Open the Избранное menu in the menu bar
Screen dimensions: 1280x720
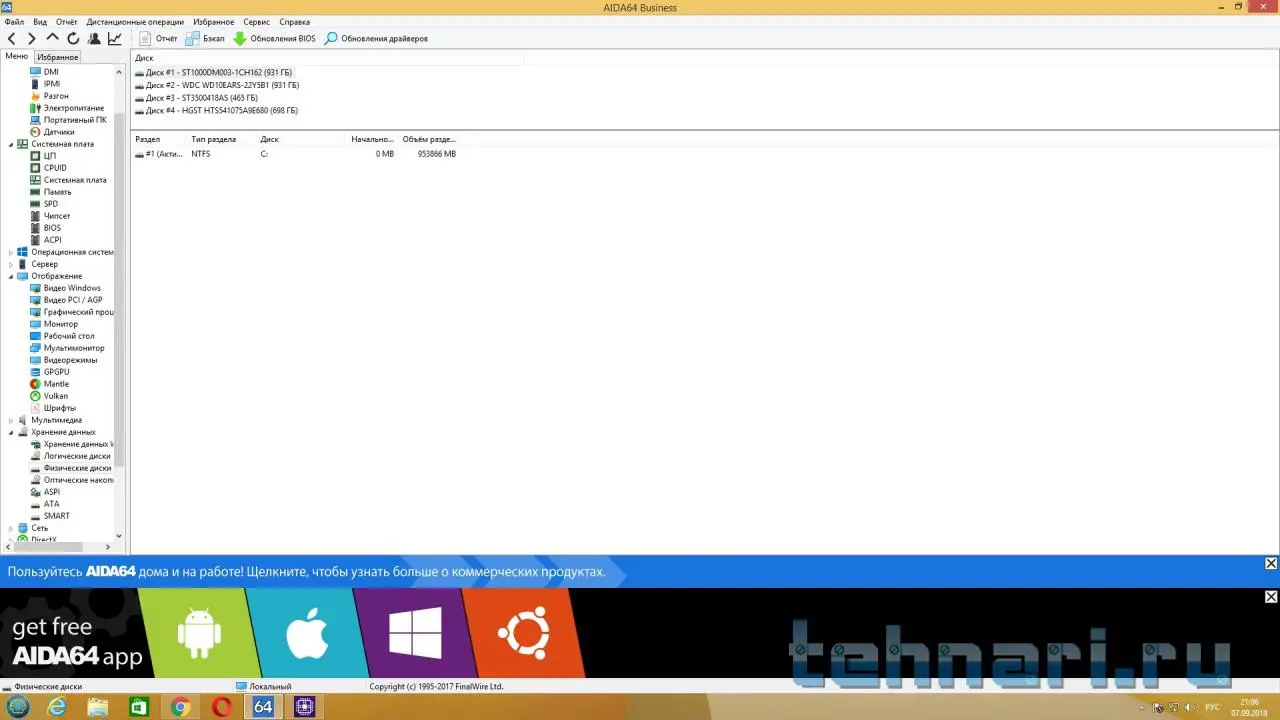tap(214, 22)
